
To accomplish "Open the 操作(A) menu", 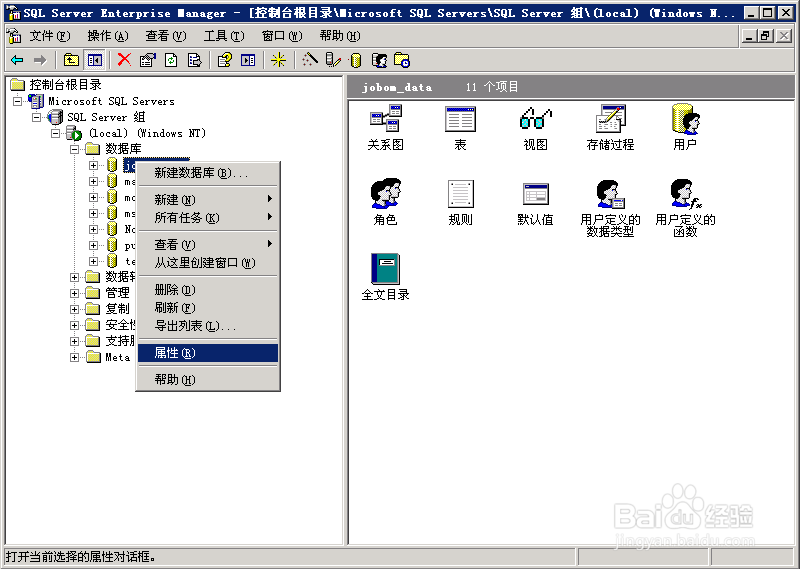I will pos(108,36).
